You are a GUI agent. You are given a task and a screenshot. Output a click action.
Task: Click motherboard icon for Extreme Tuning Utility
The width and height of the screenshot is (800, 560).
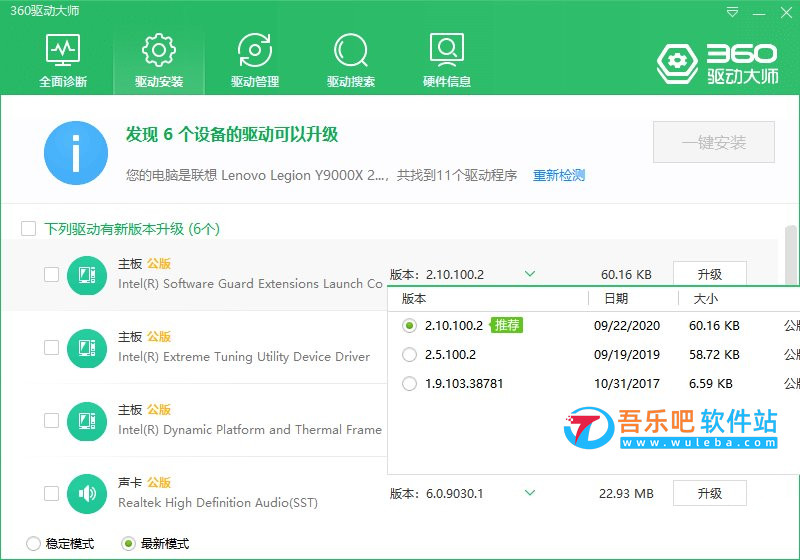coord(87,348)
